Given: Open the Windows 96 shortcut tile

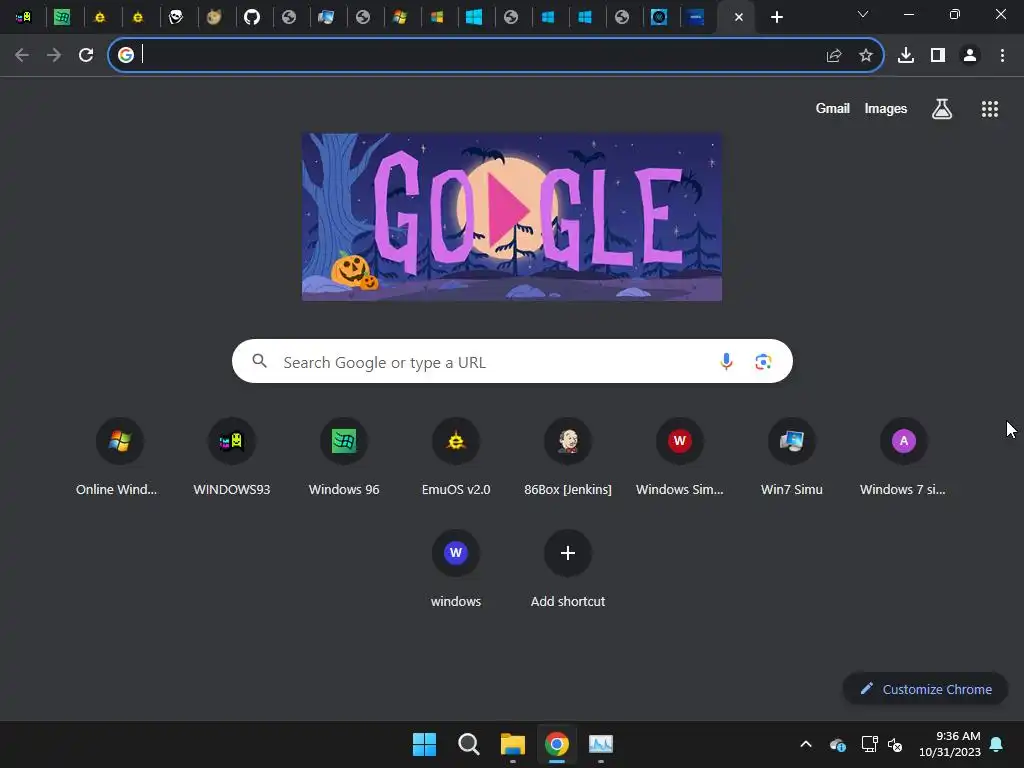Looking at the screenshot, I should coord(344,457).
